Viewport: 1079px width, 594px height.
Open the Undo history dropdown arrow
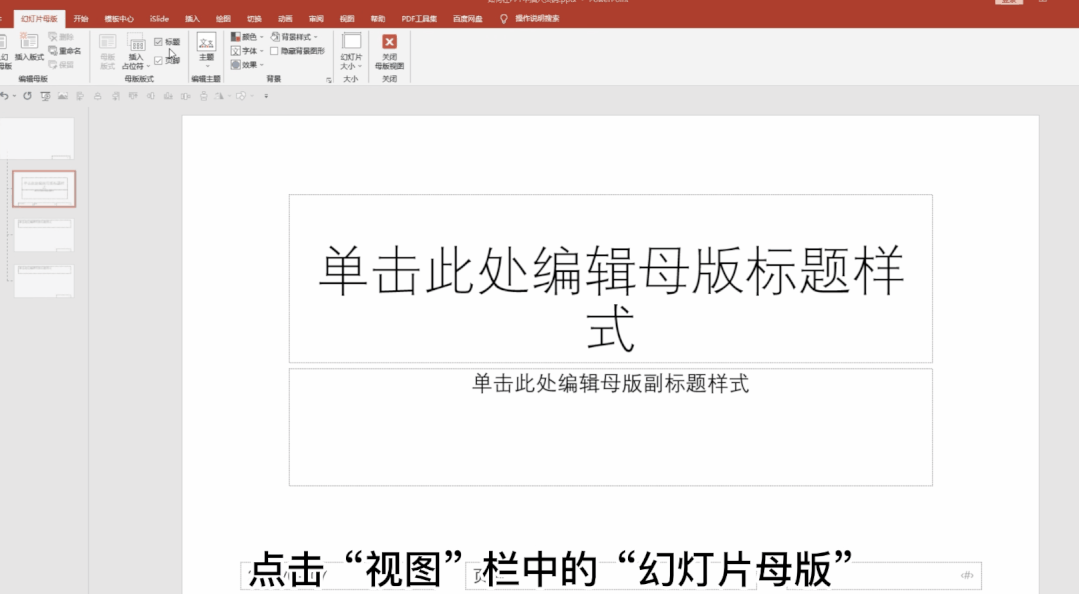pos(17,96)
